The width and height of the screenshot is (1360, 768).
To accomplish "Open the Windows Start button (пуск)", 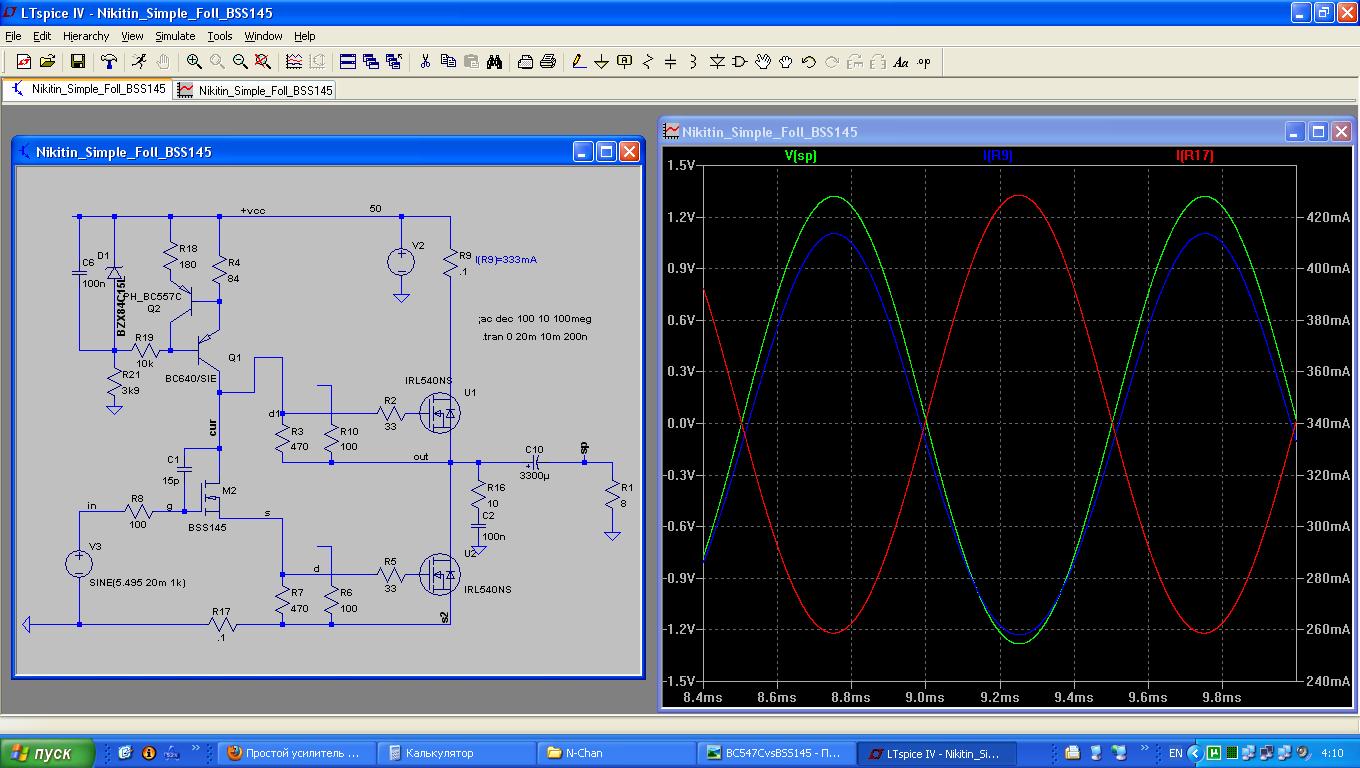I will tap(48, 753).
